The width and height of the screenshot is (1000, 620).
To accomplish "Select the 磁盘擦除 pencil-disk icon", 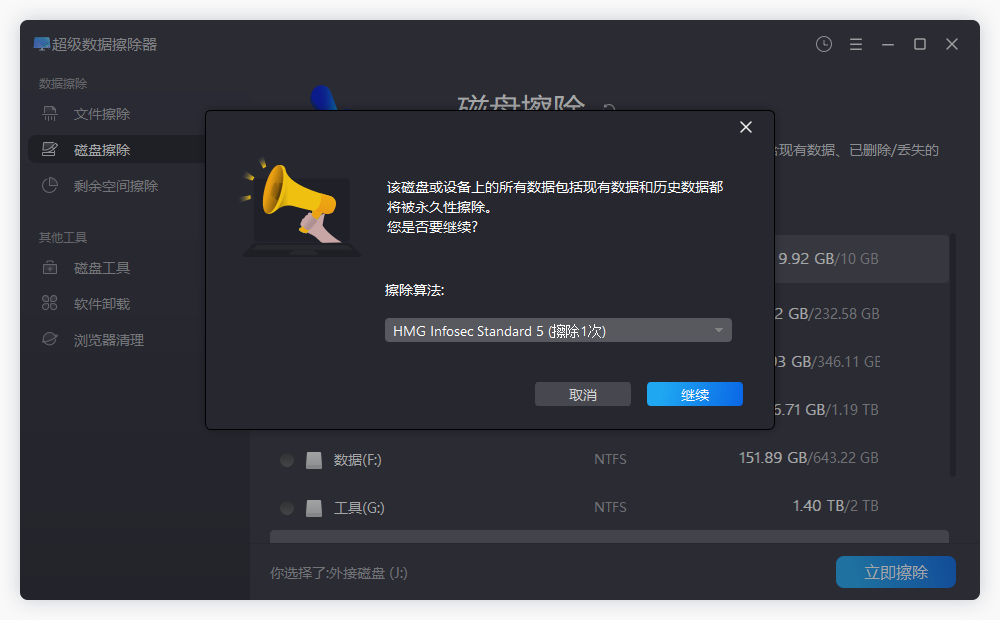I will (49, 149).
